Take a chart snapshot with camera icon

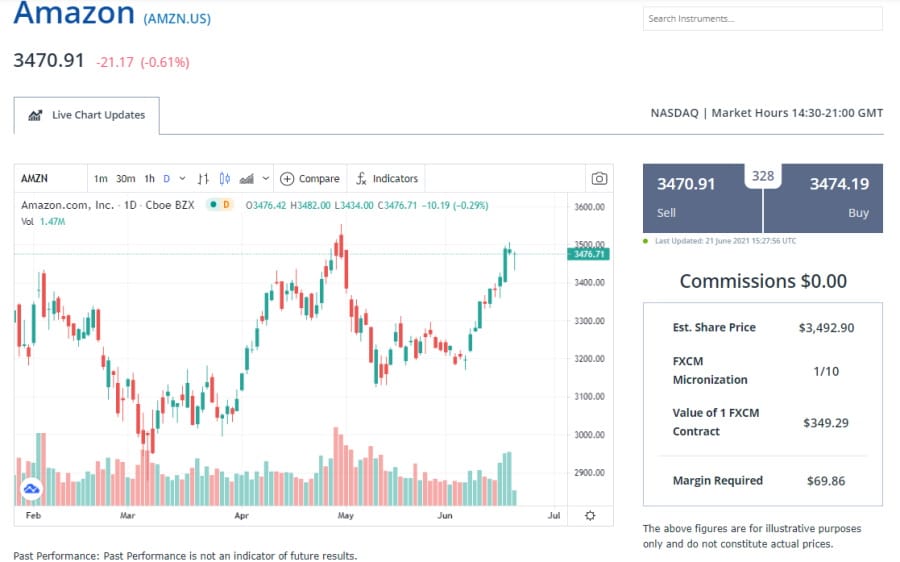599,179
